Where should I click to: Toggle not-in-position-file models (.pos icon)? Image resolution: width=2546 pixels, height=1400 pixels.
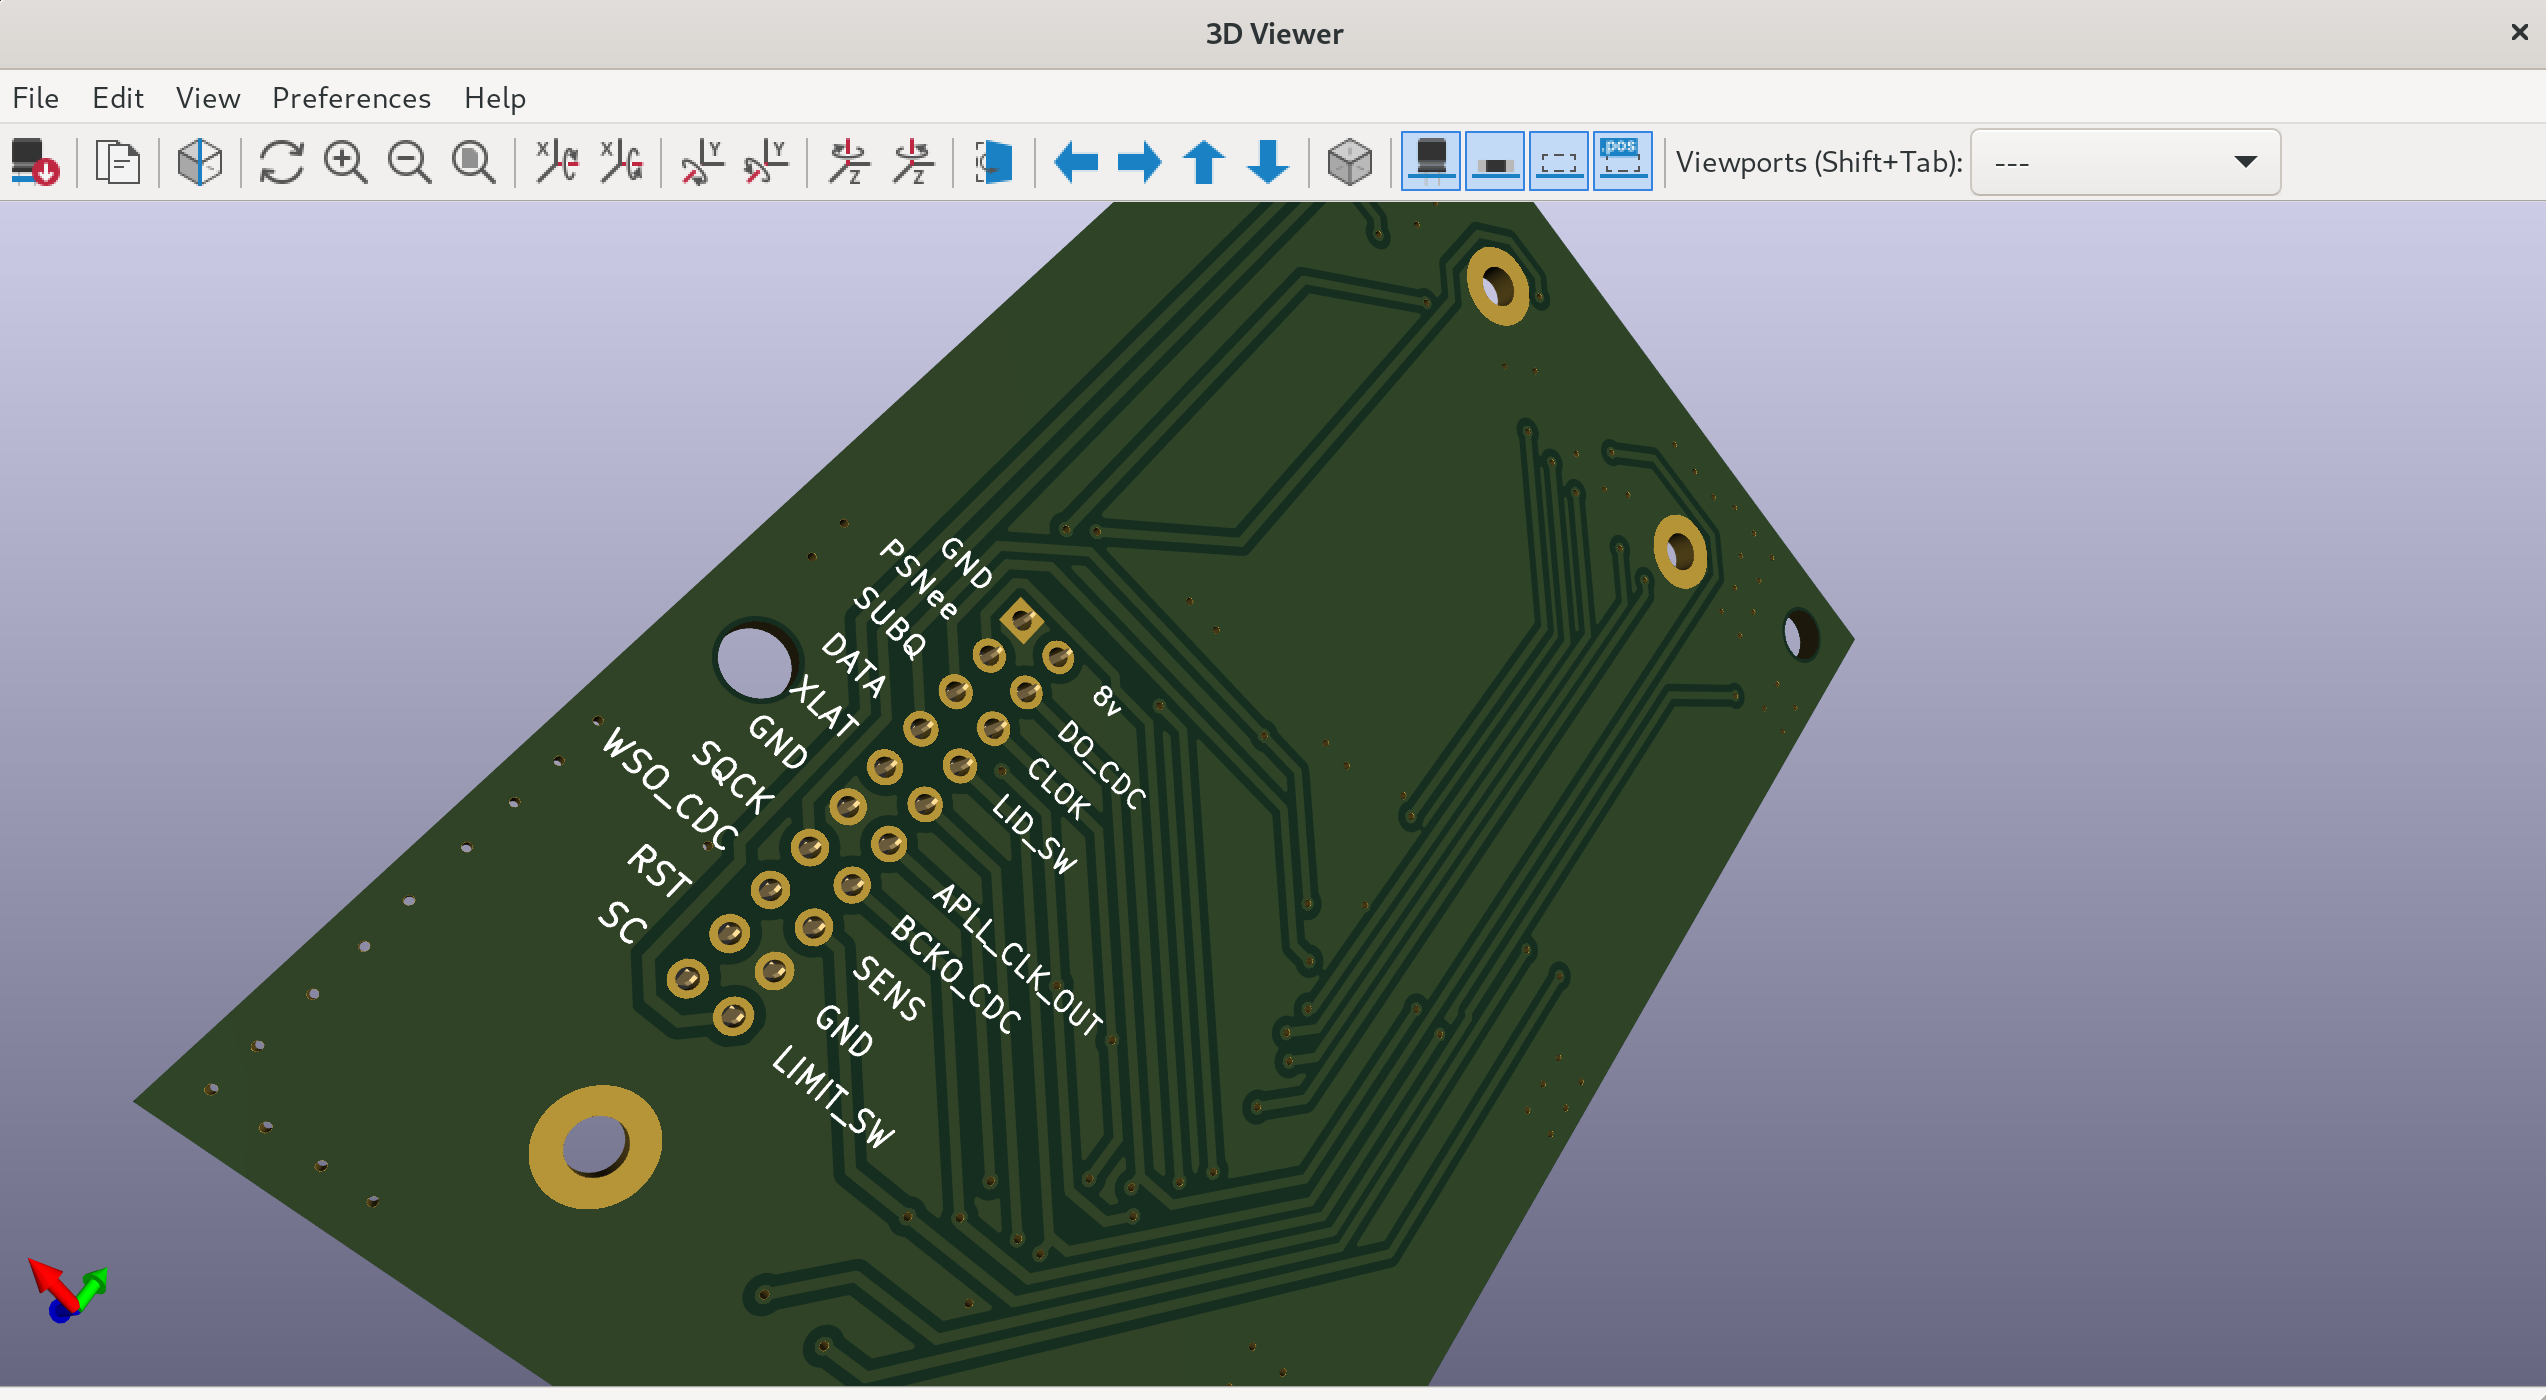point(1622,162)
